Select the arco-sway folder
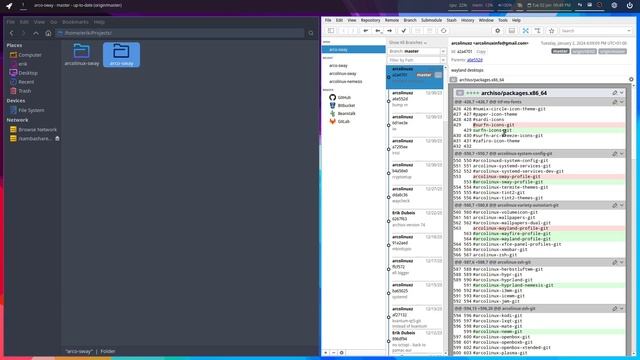This screenshot has height=360, width=640. [121, 55]
